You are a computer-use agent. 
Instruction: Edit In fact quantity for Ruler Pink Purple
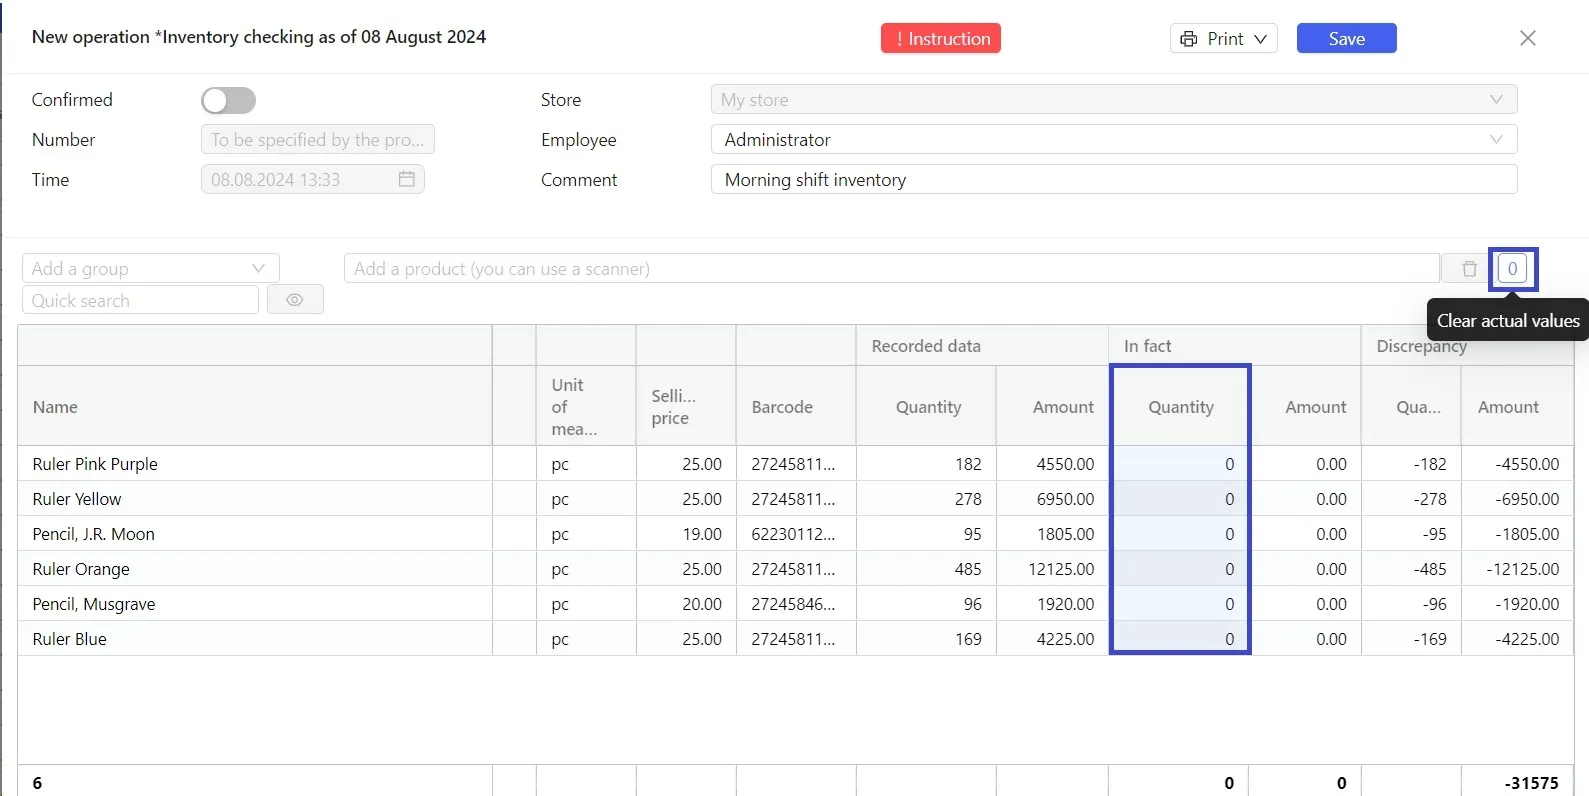click(x=1180, y=464)
